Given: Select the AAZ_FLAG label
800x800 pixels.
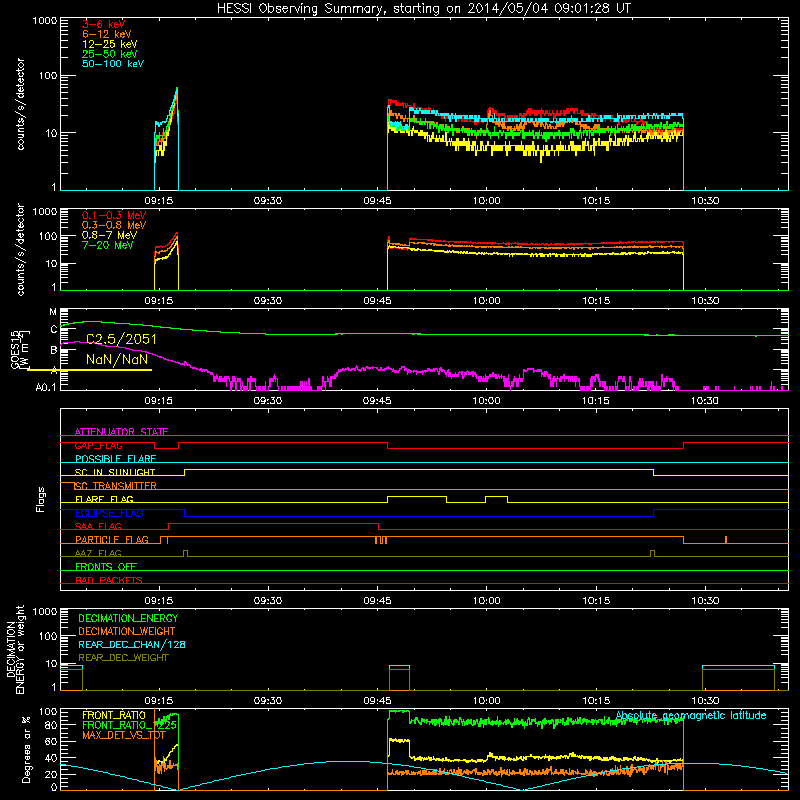Looking at the screenshot, I should coord(98,553).
